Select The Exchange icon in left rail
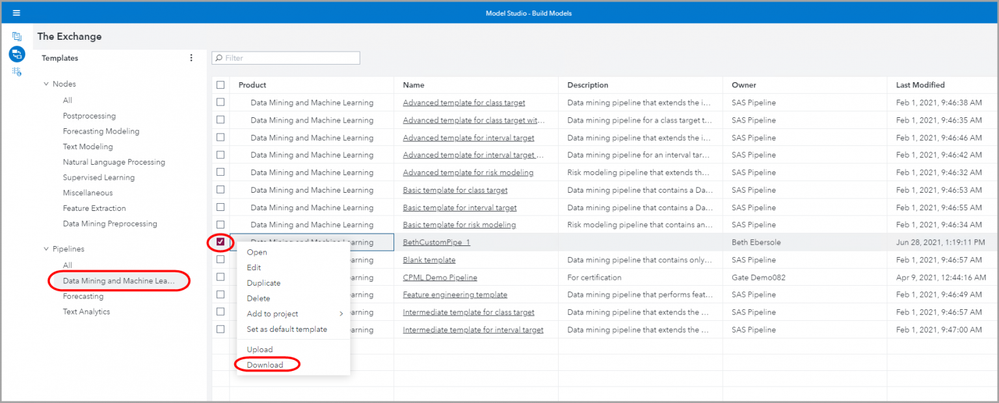 click(x=17, y=54)
